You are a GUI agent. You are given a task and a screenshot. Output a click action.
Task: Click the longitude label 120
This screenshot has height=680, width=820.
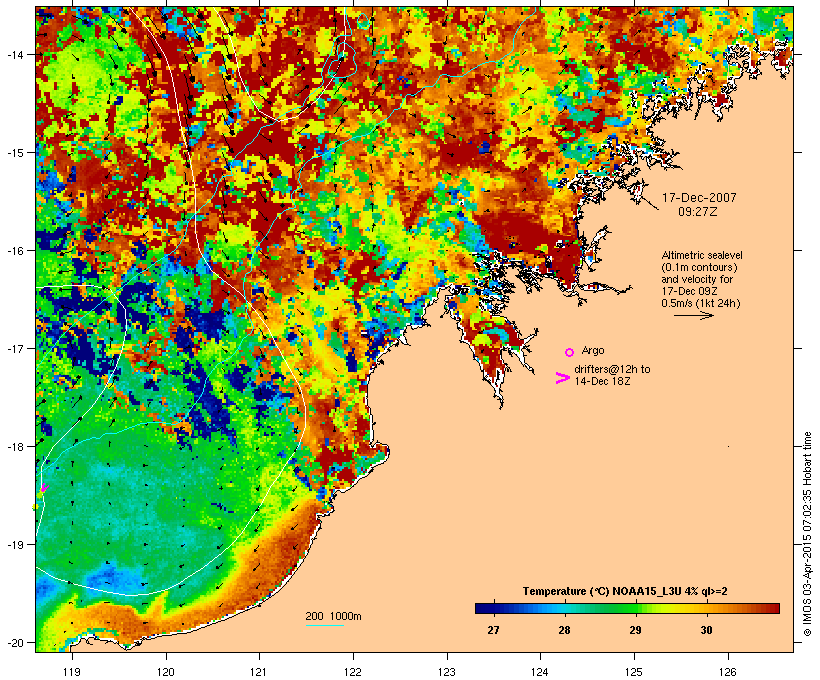pos(166,672)
